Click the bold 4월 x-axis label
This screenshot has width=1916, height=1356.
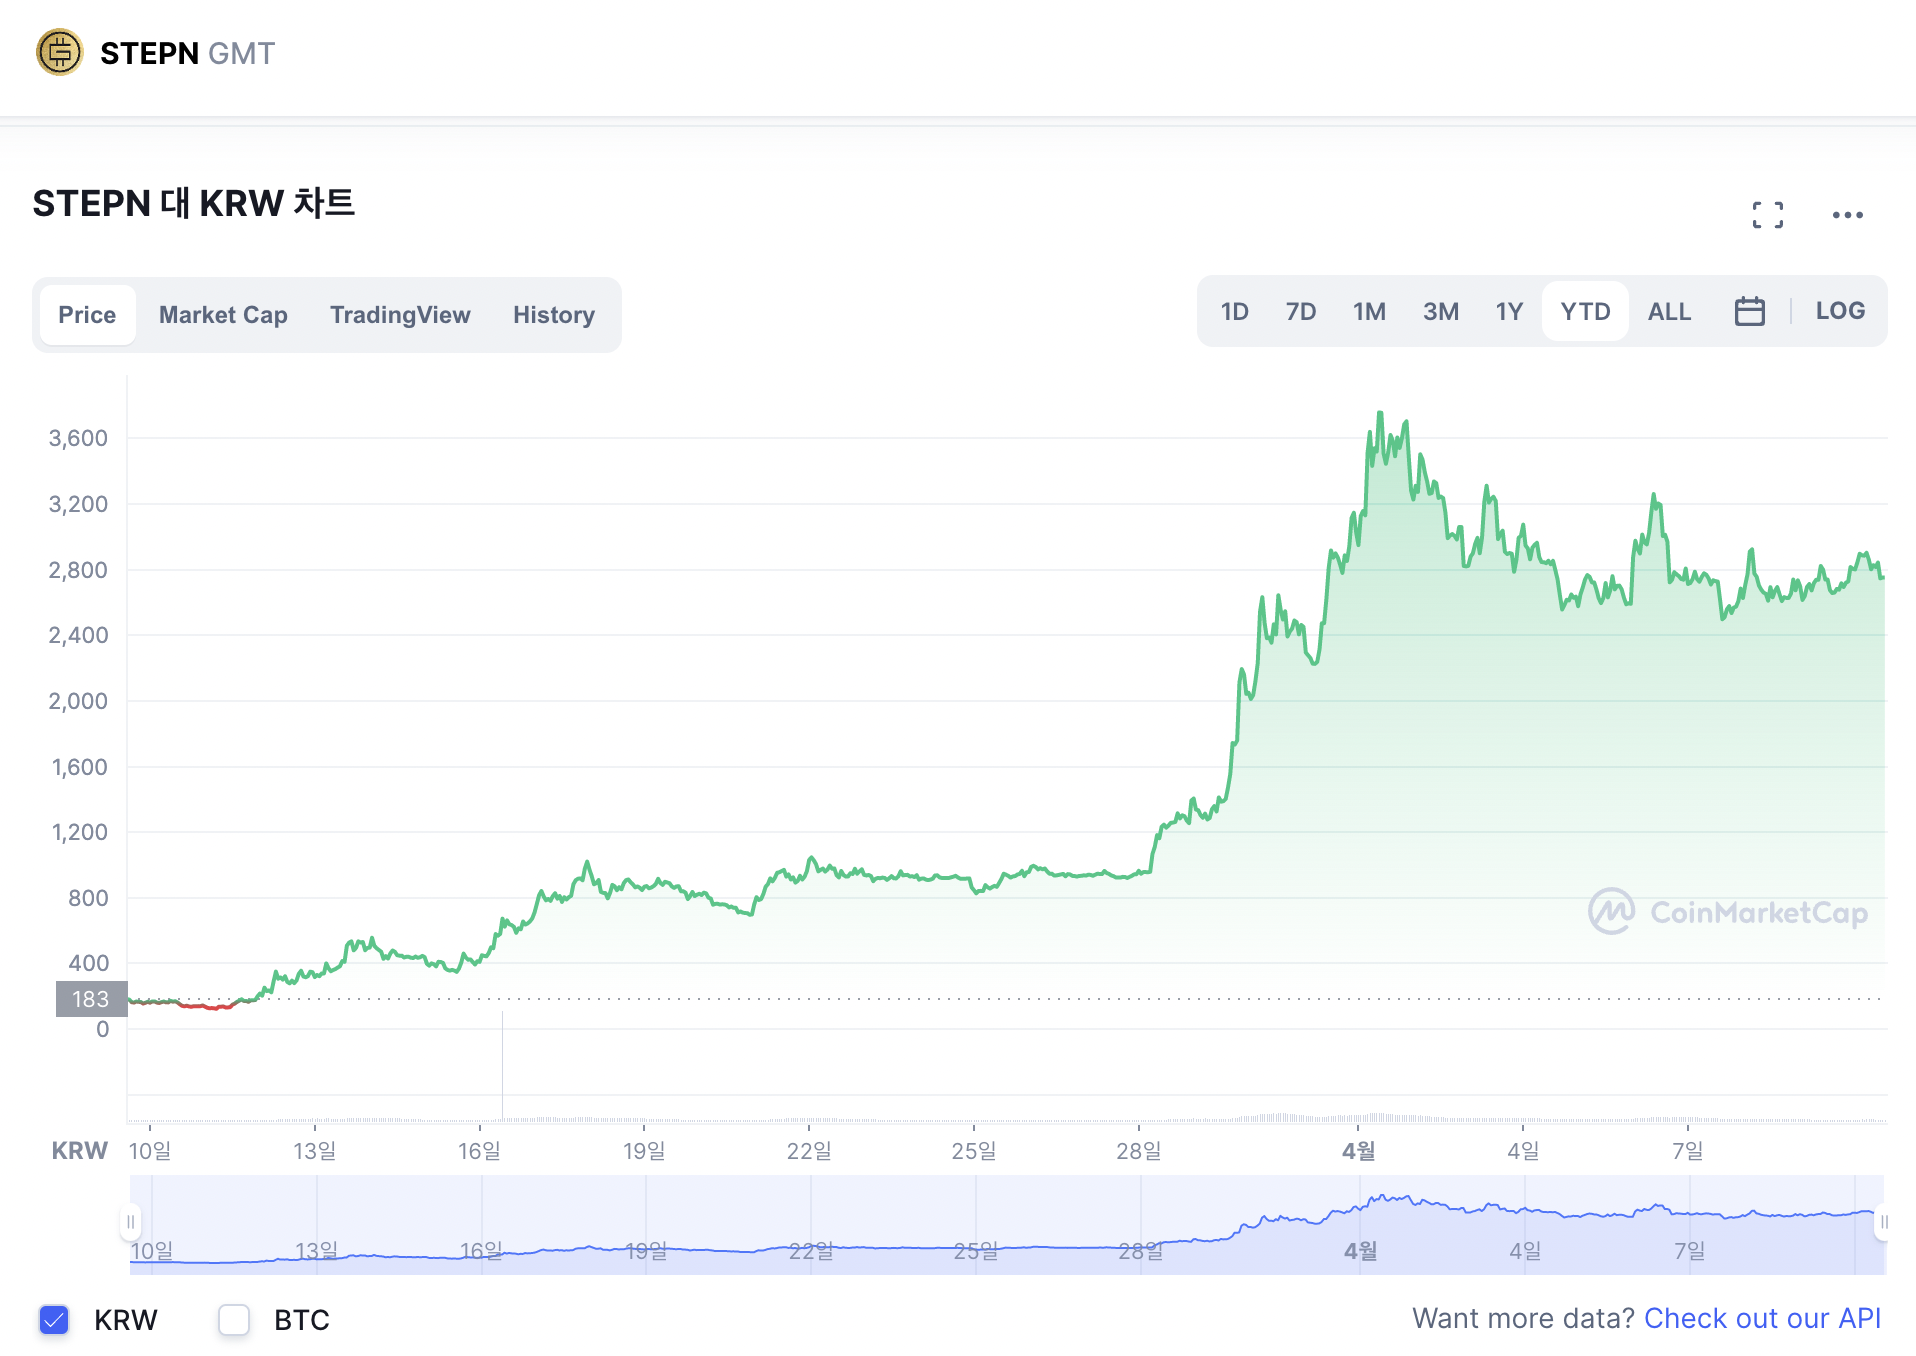click(1358, 1151)
